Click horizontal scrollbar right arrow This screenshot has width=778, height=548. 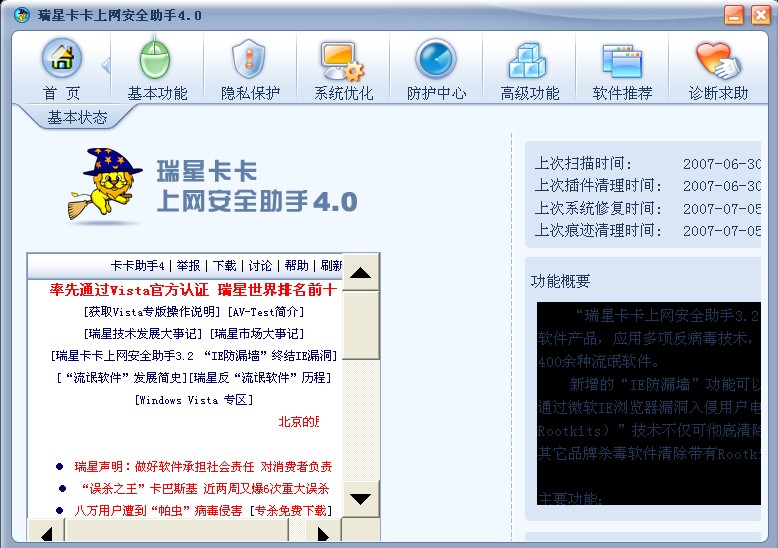(x=323, y=532)
